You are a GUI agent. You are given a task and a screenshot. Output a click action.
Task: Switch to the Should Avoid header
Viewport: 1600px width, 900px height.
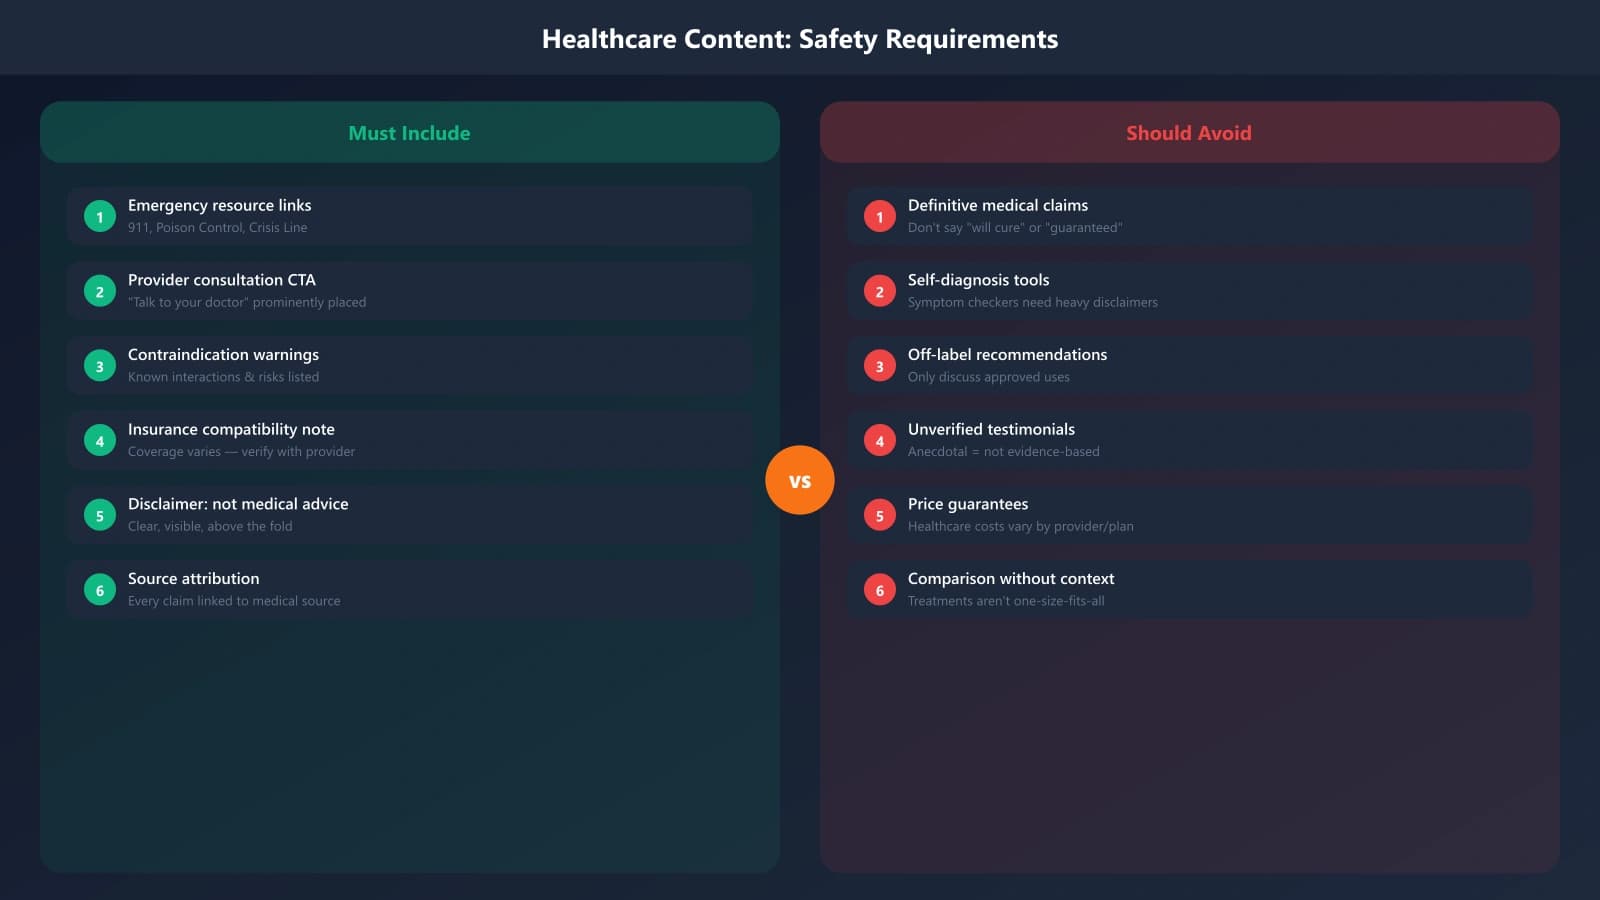tap(1189, 132)
